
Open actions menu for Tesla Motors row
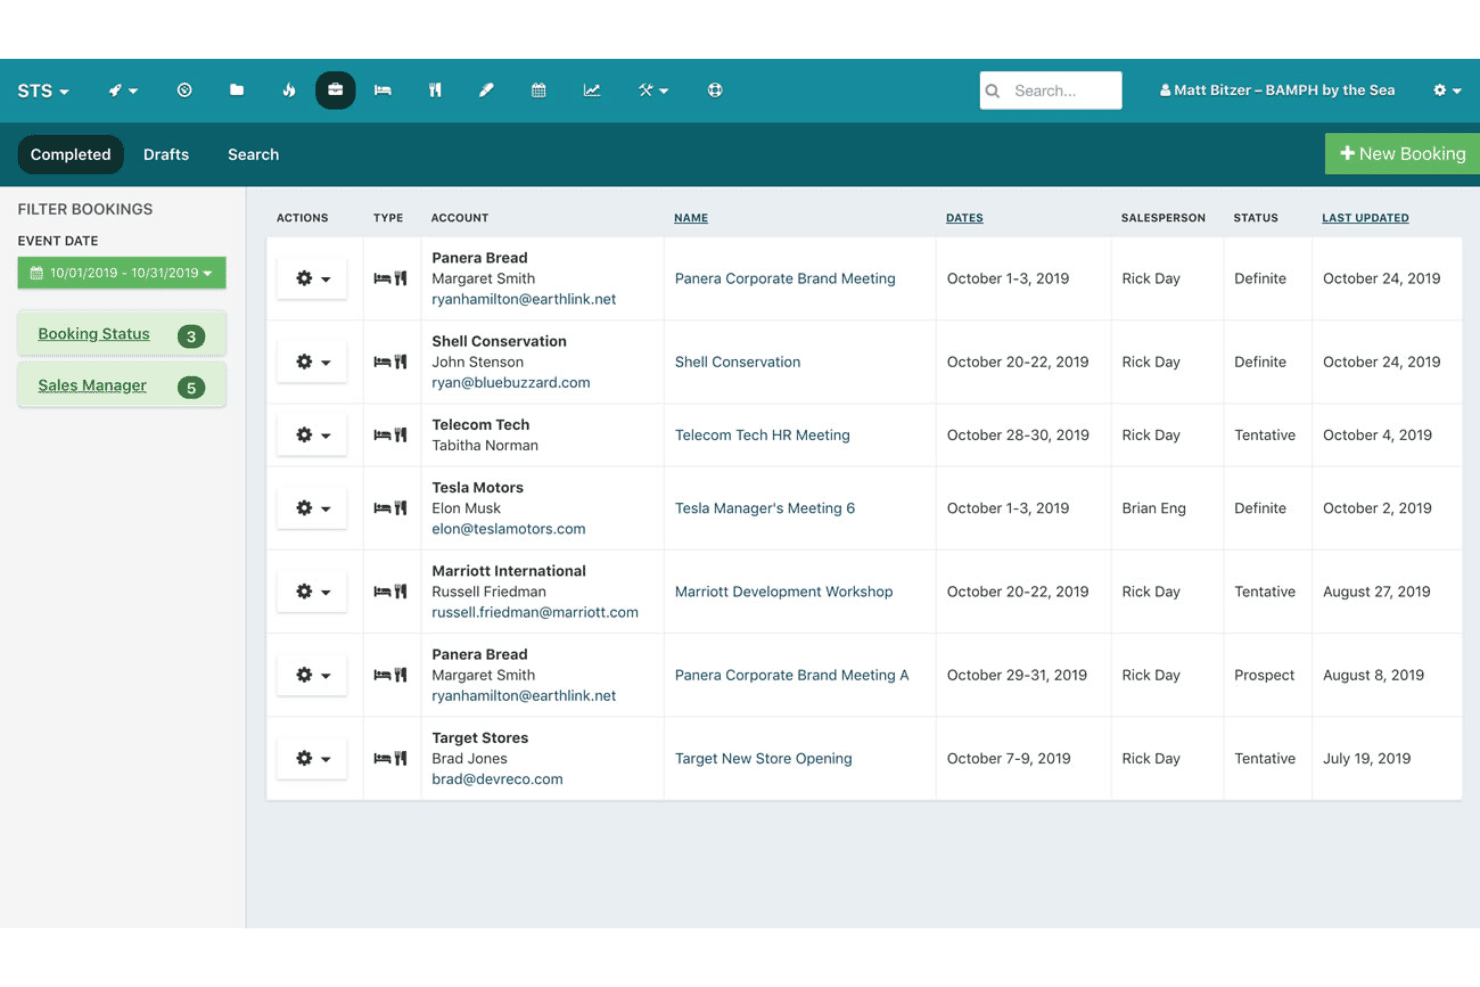click(x=312, y=508)
